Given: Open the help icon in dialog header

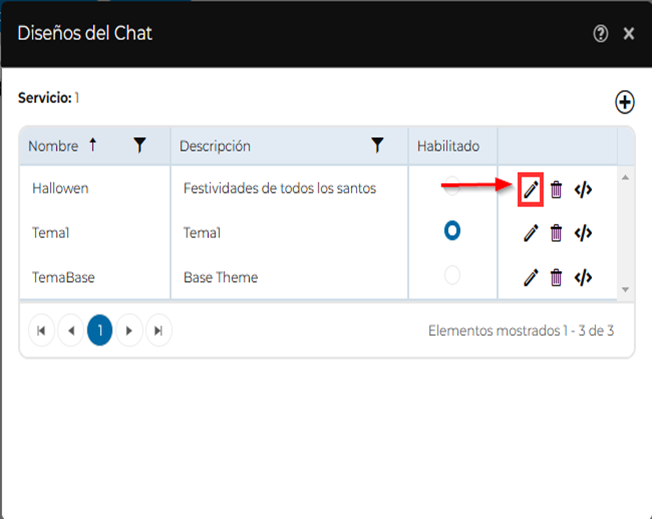Looking at the screenshot, I should (600, 34).
